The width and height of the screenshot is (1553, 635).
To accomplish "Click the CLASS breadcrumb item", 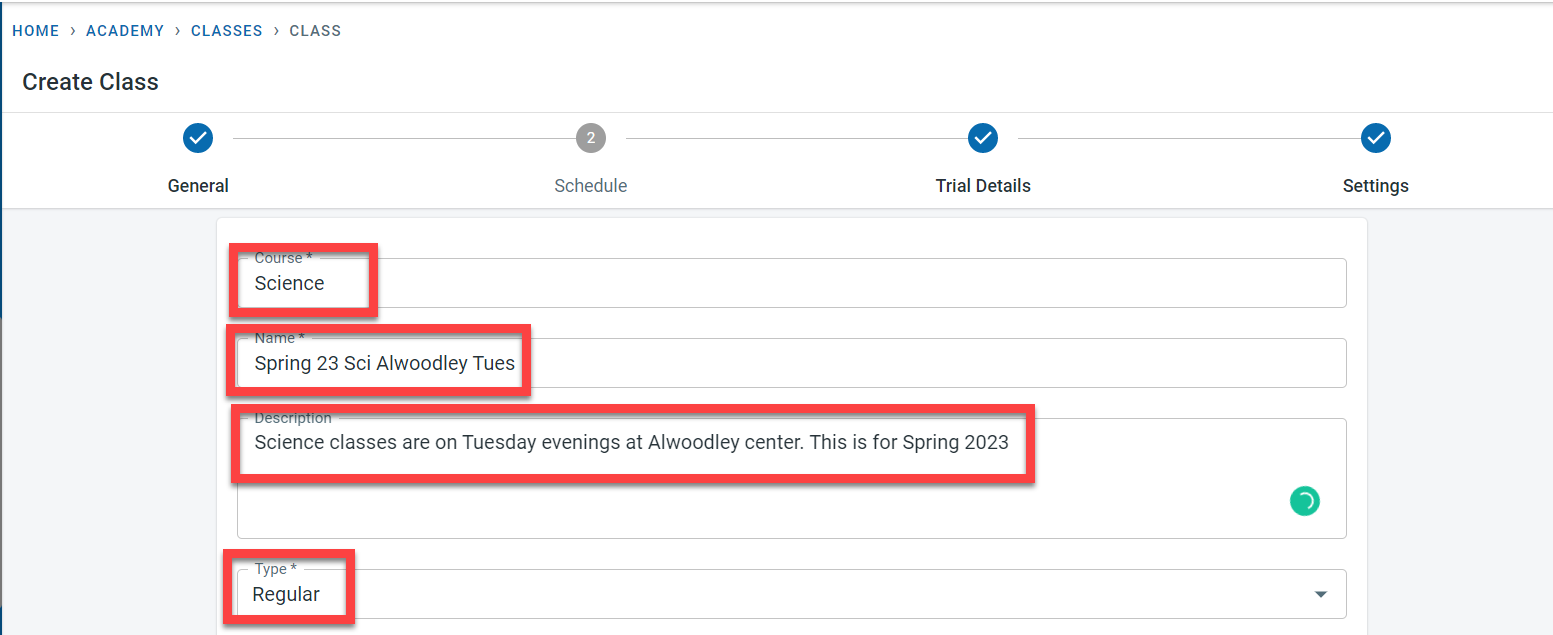I will pyautogui.click(x=315, y=31).
